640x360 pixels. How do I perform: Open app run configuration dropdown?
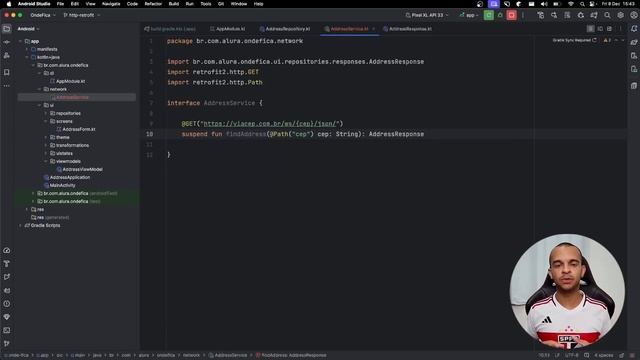(x=469, y=15)
